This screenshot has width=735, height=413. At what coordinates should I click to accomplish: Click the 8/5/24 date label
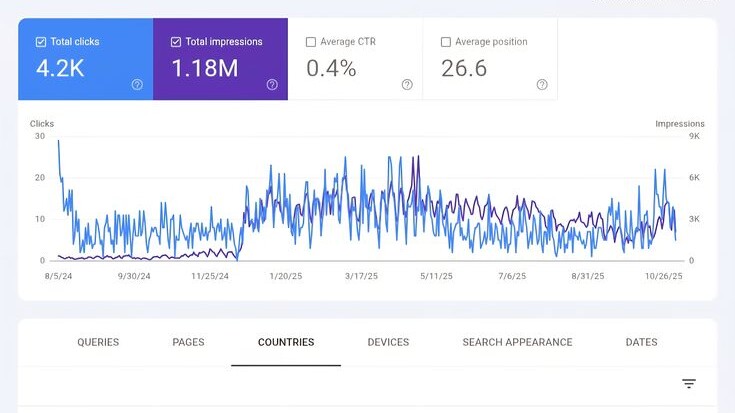point(59,276)
